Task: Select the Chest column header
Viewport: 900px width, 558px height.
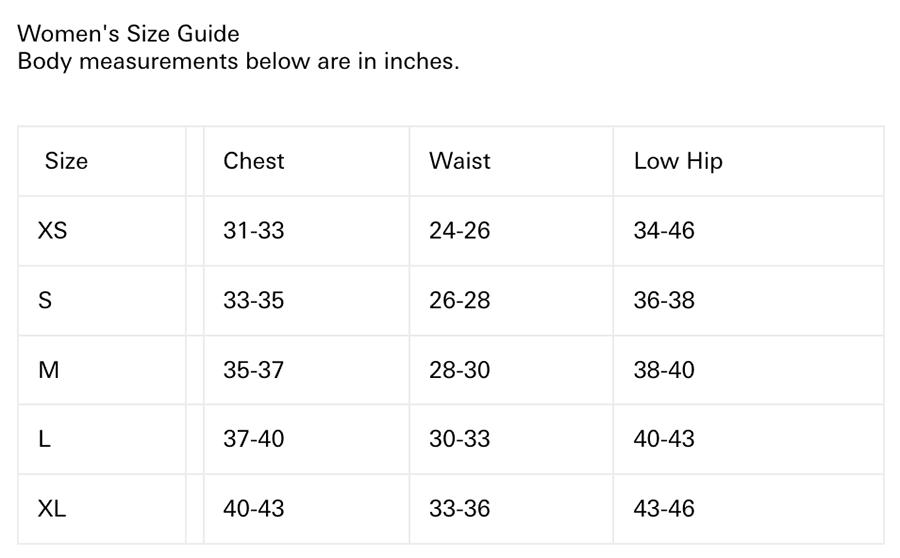Action: (x=254, y=161)
